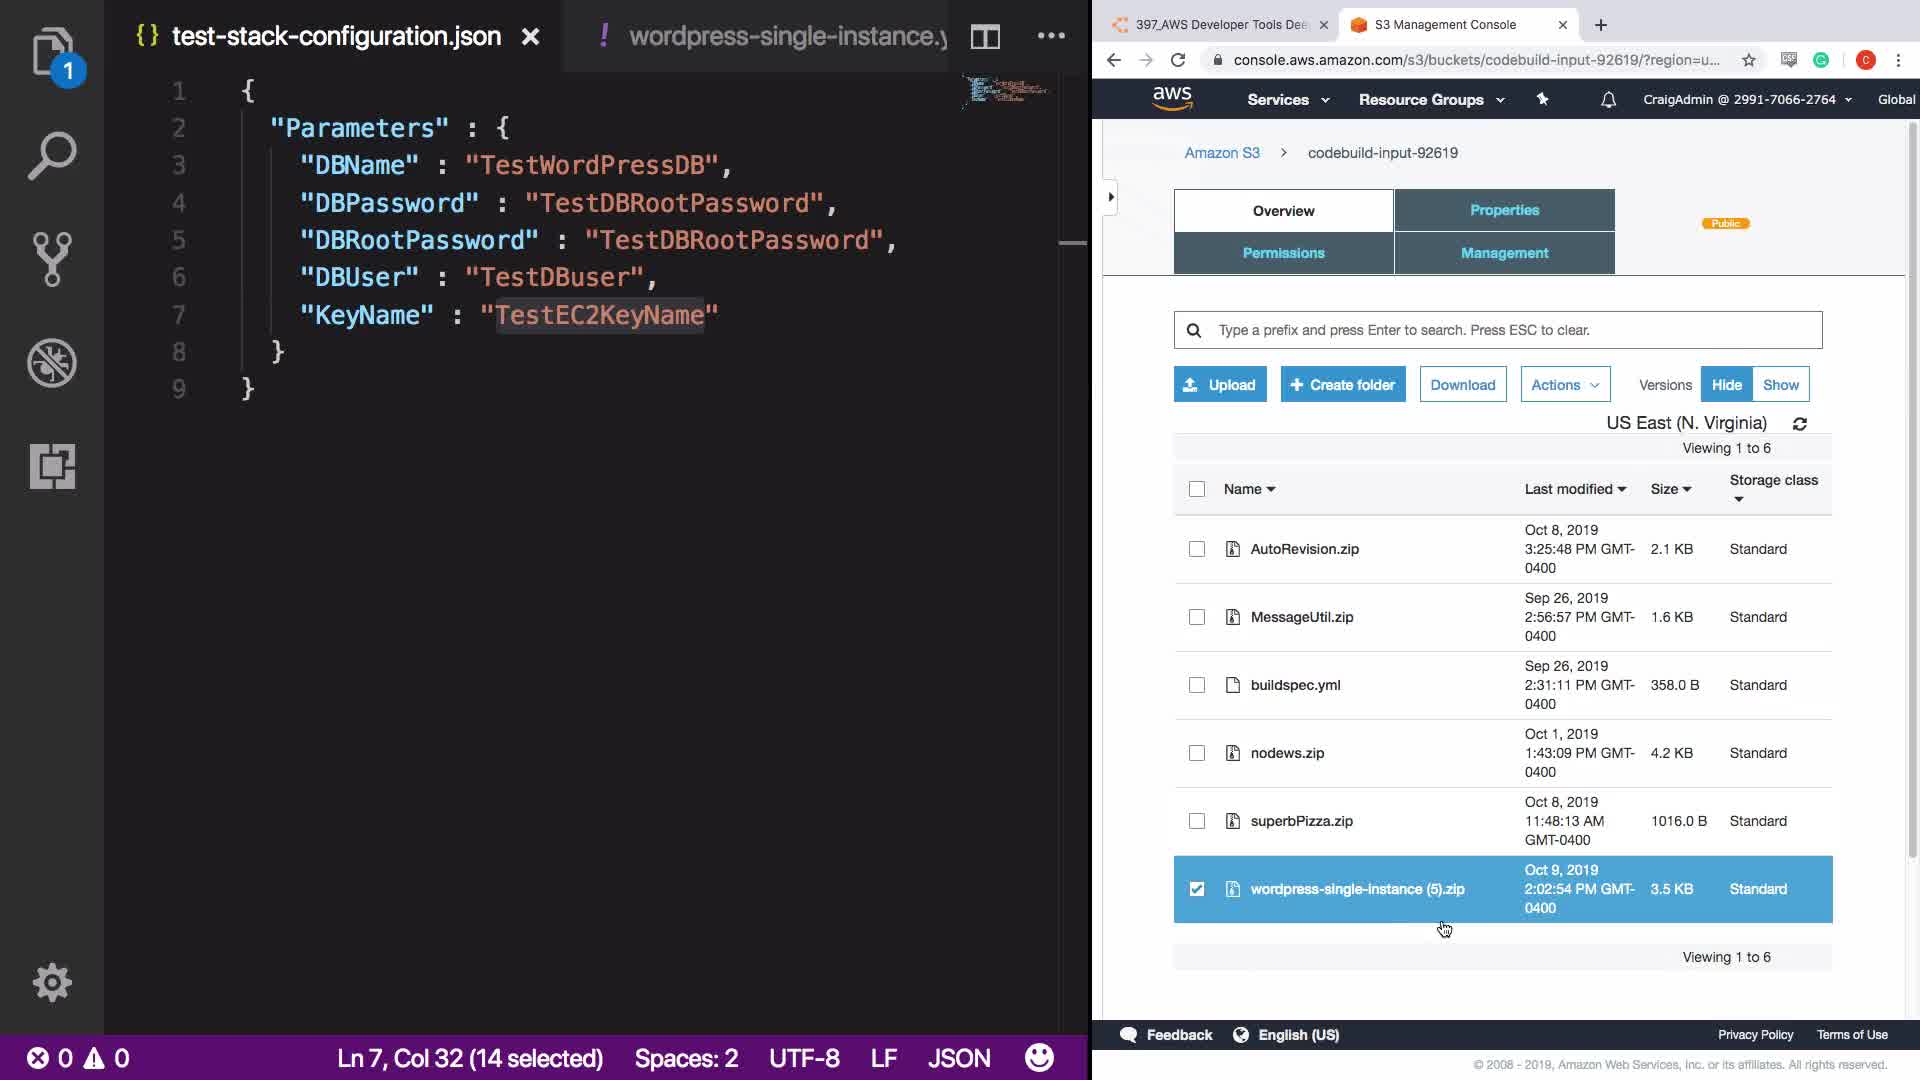The image size is (1920, 1080).
Task: Open Source Control view icon
Action: point(52,259)
